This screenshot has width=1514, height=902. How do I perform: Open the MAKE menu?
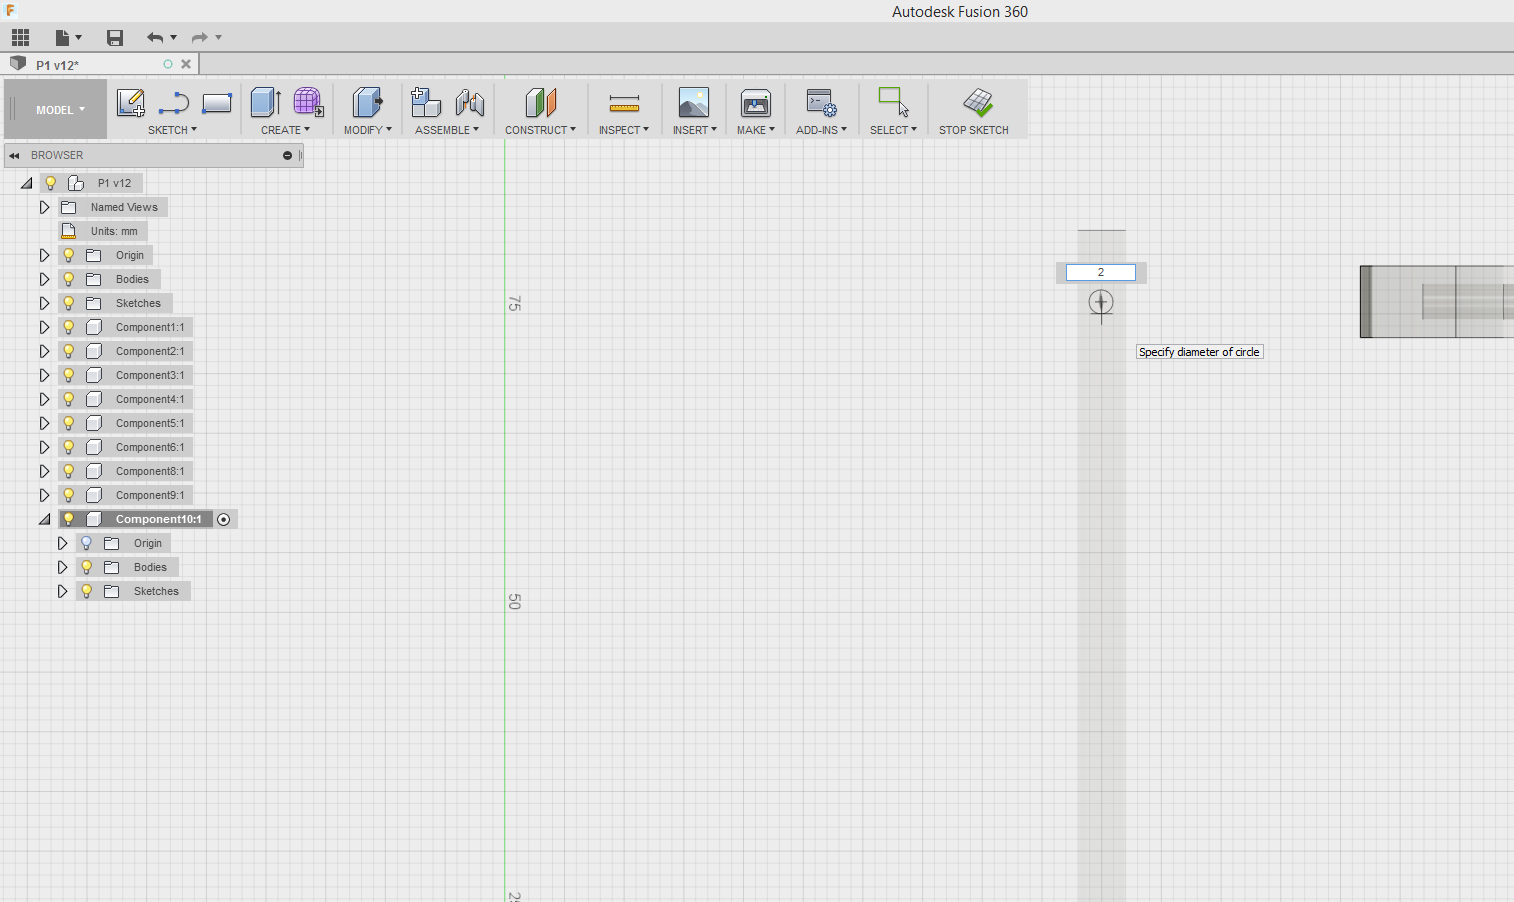pos(756,130)
